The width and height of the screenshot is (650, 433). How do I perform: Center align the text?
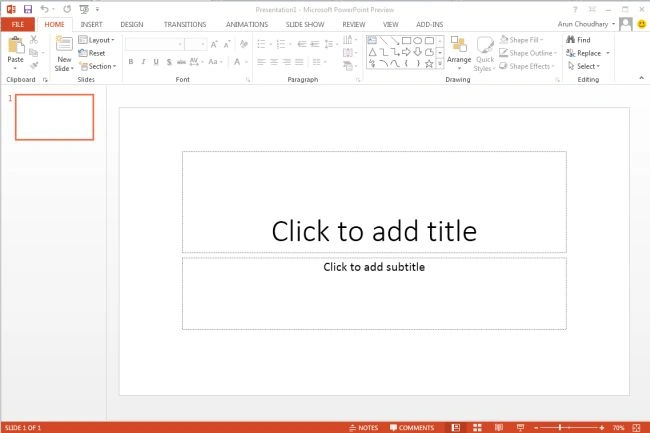click(274, 62)
